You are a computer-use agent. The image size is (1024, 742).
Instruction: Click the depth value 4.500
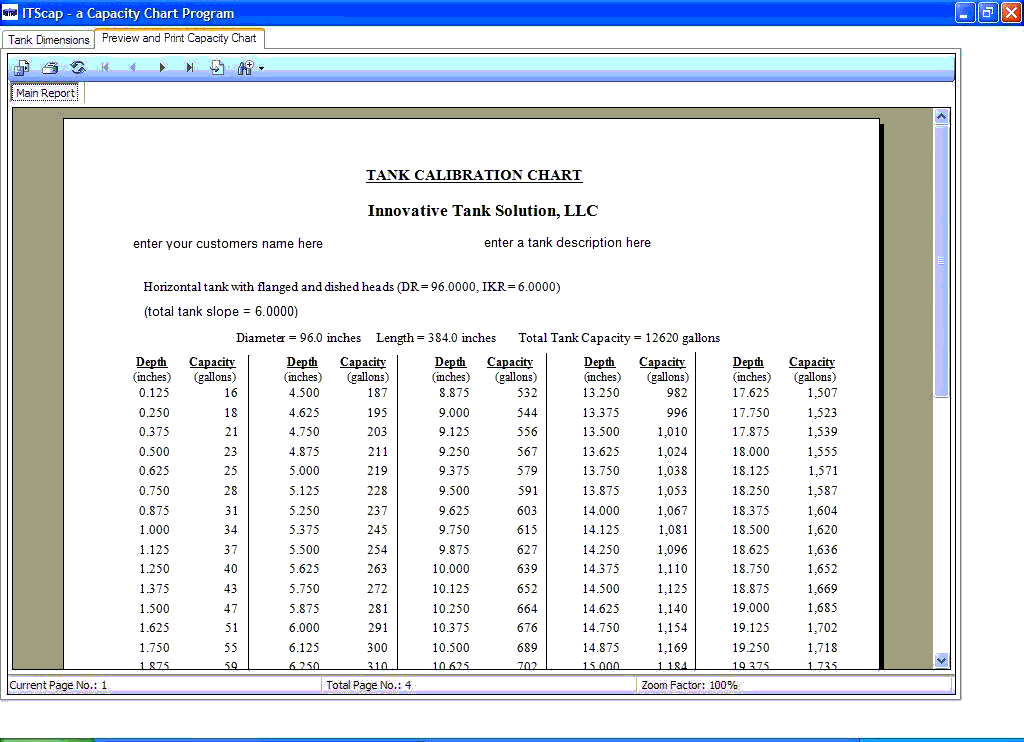(x=304, y=393)
